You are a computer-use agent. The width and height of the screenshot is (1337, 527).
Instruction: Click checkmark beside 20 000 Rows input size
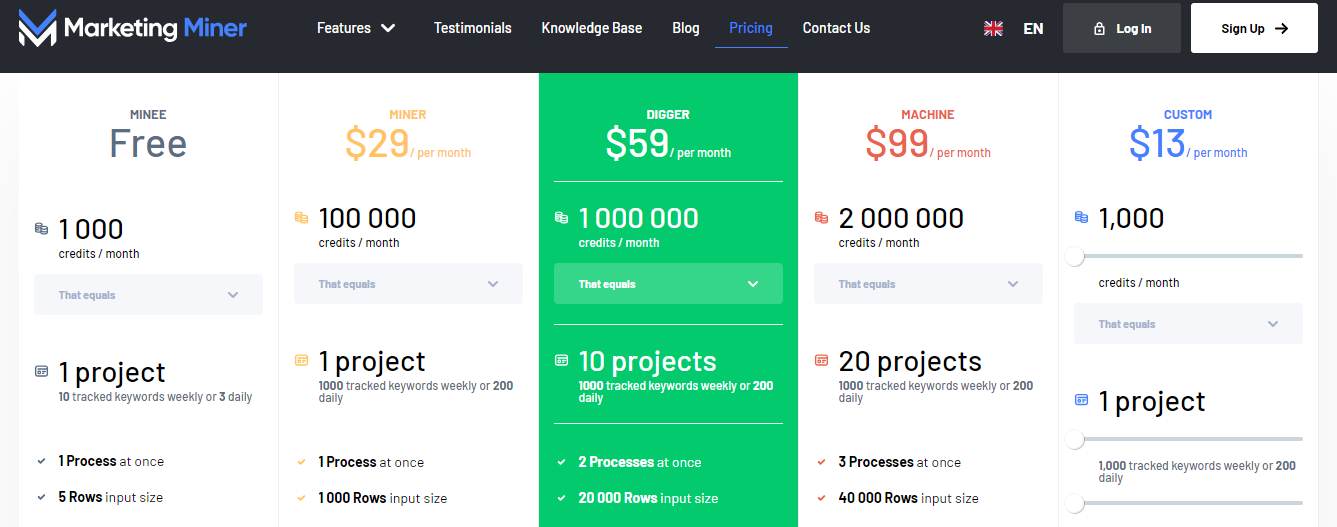coord(561,498)
